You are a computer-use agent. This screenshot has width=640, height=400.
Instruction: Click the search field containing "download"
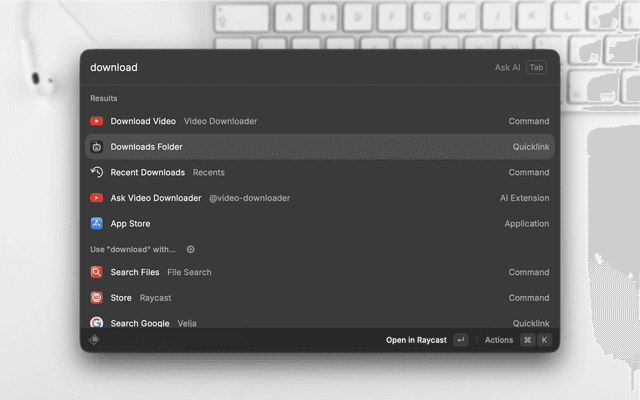[x=280, y=67]
